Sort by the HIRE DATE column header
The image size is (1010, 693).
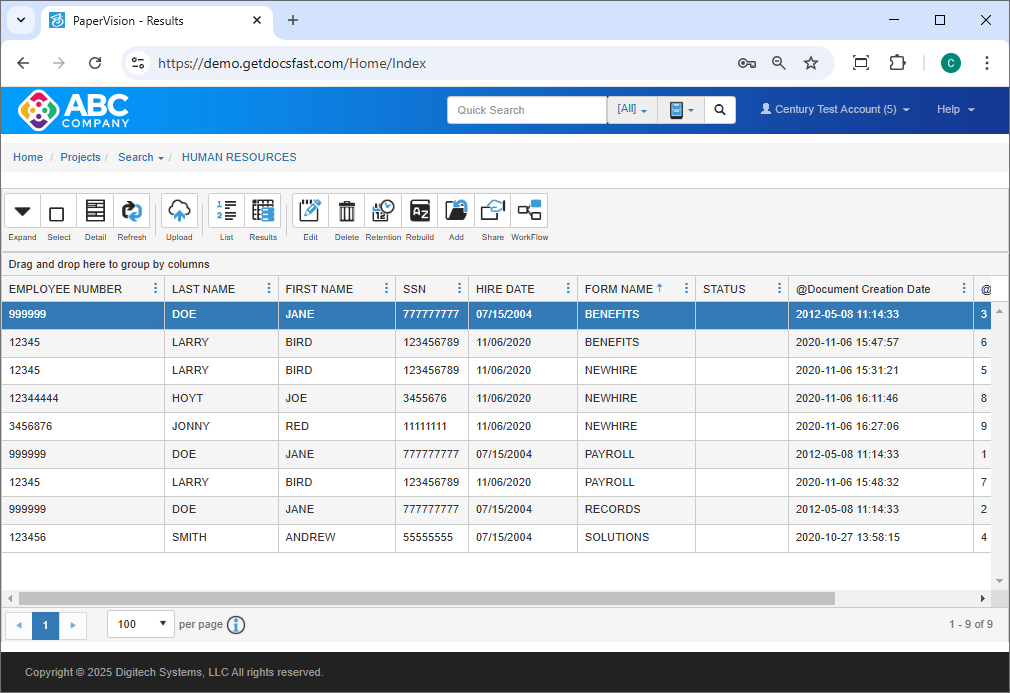coord(505,289)
